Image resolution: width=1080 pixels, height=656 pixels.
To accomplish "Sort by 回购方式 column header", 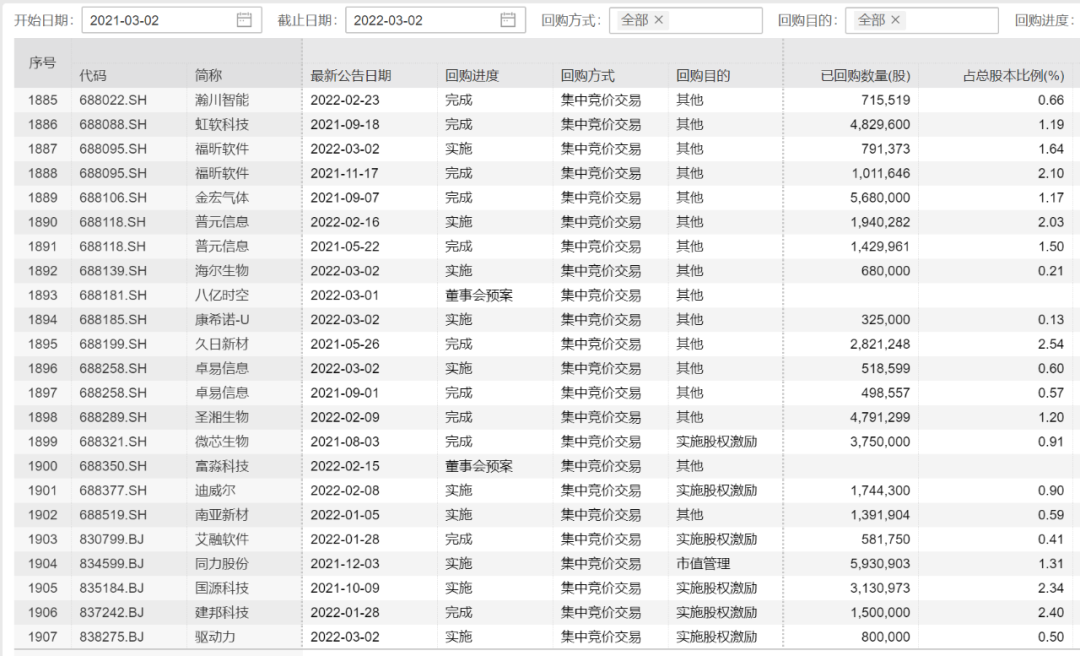I will [588, 76].
